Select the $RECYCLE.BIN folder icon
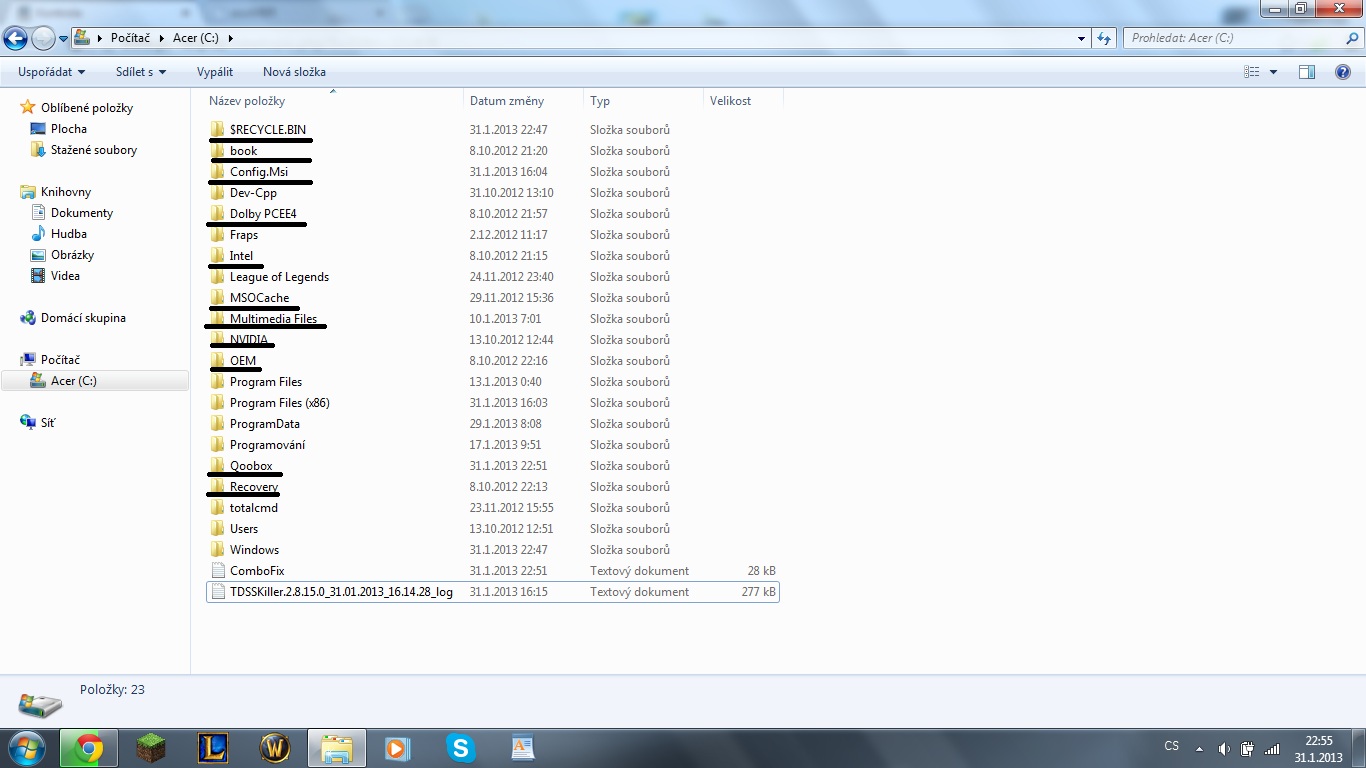Viewport: 1366px width, 768px height. [x=218, y=130]
